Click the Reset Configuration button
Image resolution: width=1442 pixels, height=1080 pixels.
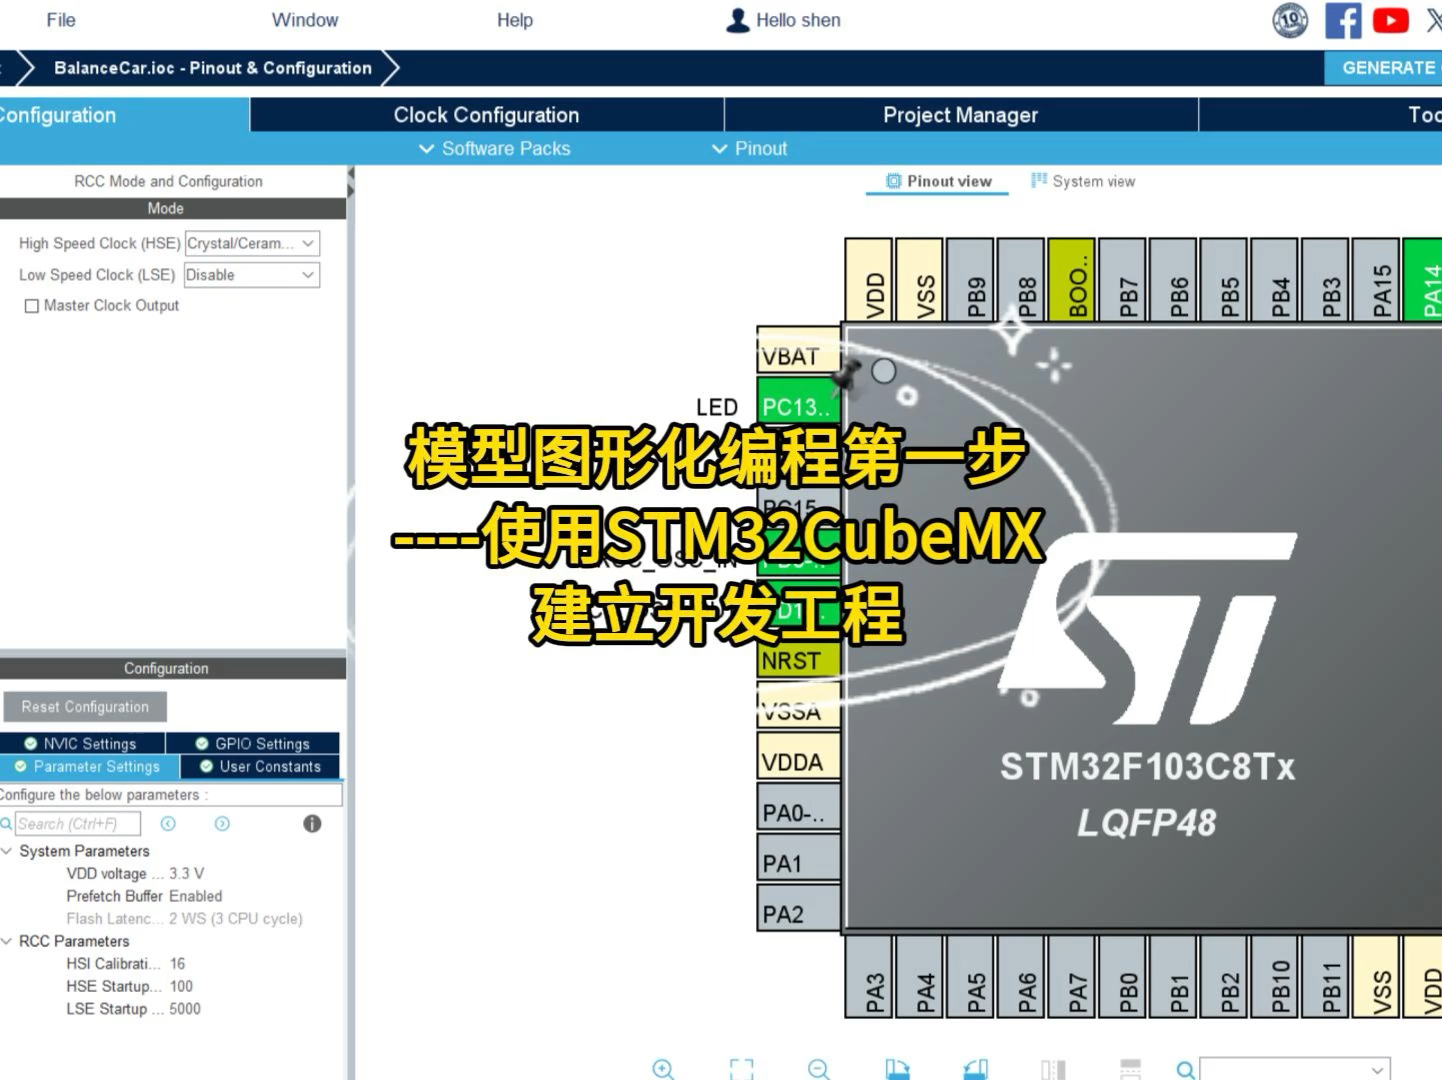[85, 706]
